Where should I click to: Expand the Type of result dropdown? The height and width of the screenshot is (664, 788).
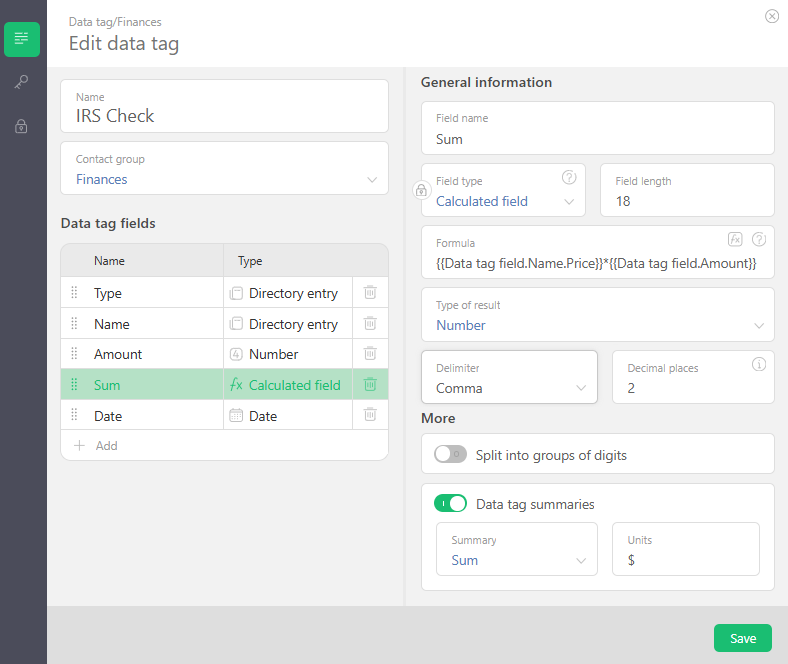[598, 315]
